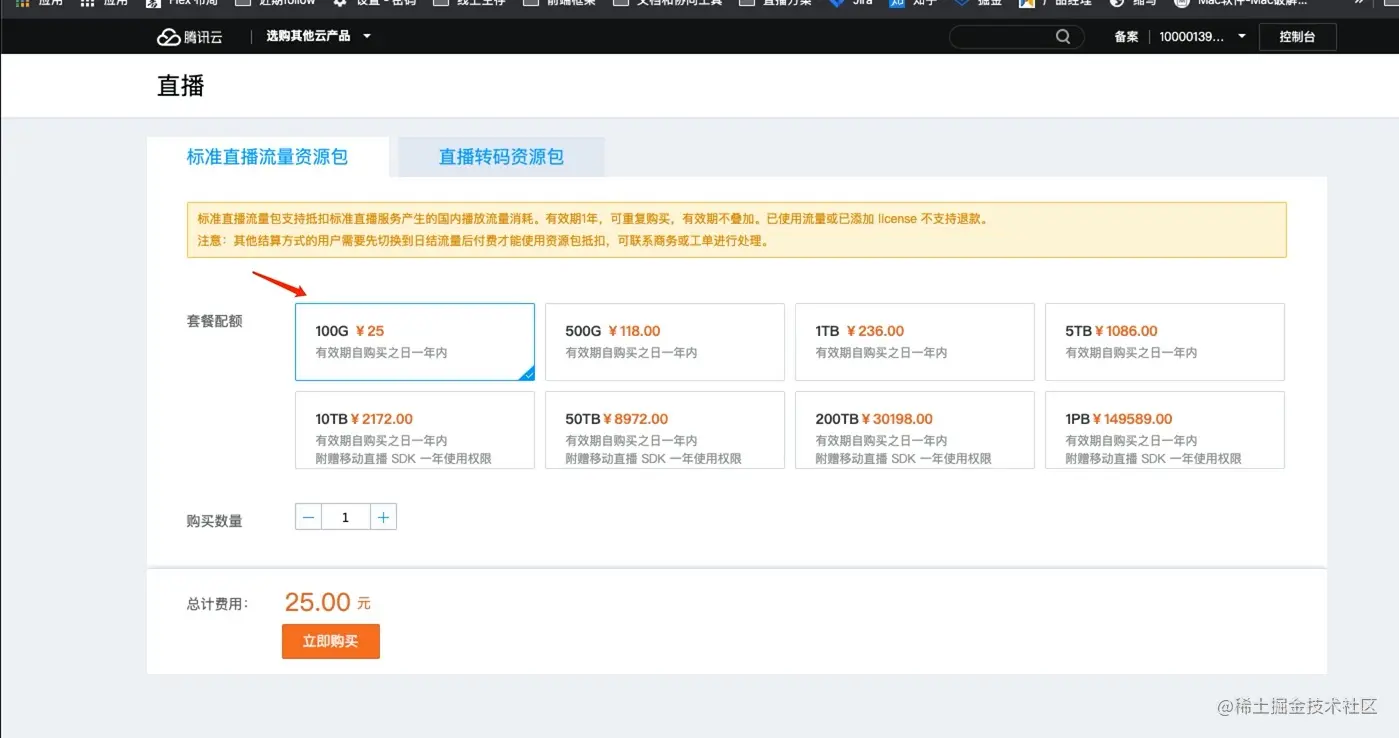1399x738 pixels.
Task: Select the 500G resource package
Action: pos(664,341)
